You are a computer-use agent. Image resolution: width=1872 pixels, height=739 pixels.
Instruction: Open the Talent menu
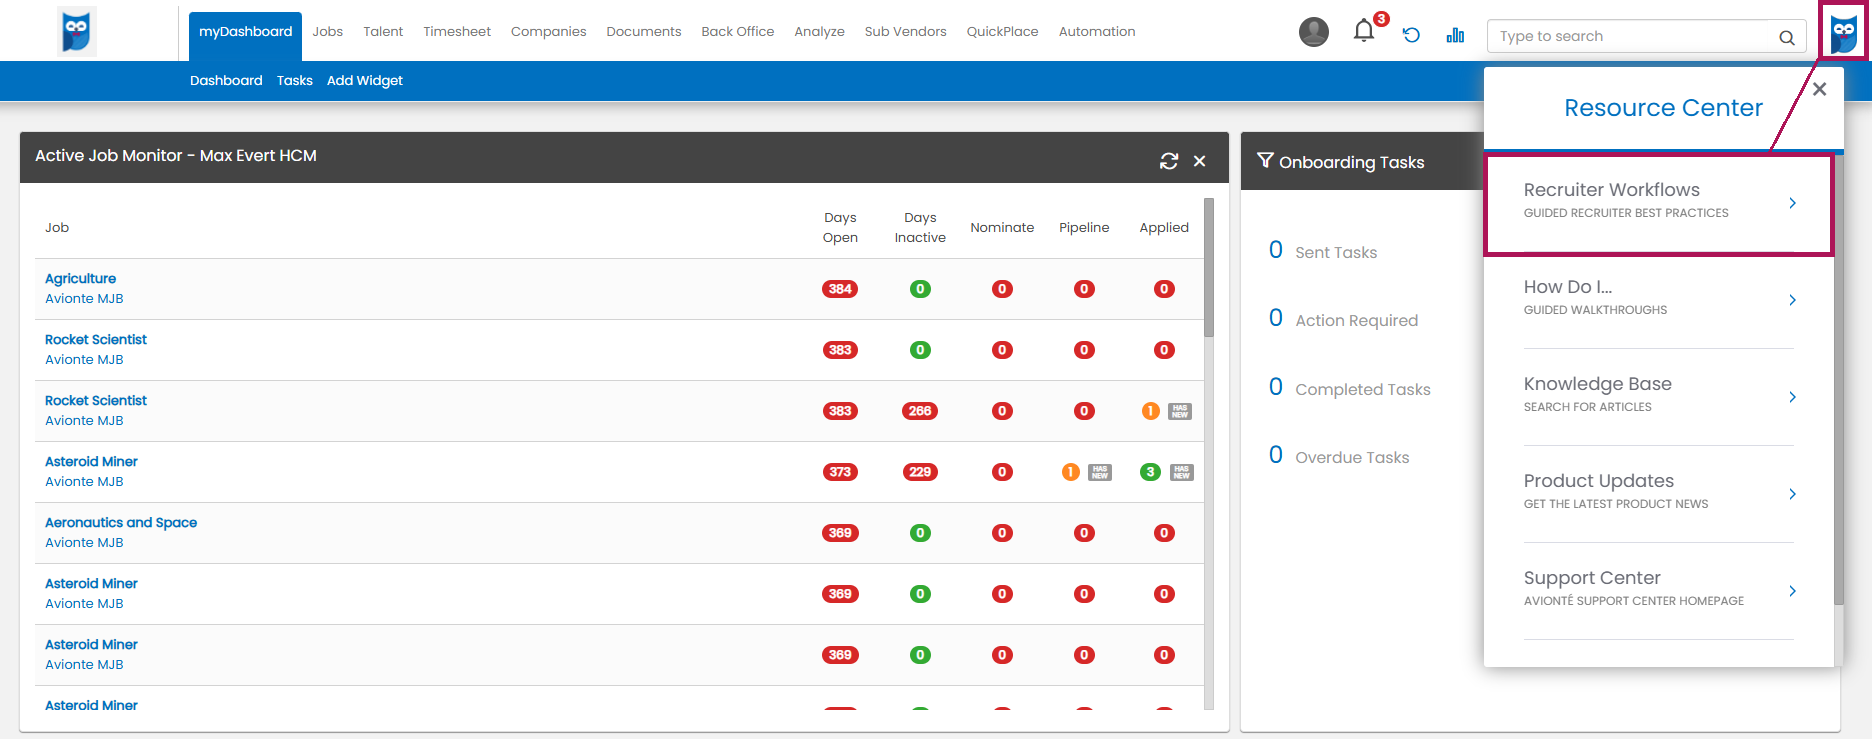(383, 32)
